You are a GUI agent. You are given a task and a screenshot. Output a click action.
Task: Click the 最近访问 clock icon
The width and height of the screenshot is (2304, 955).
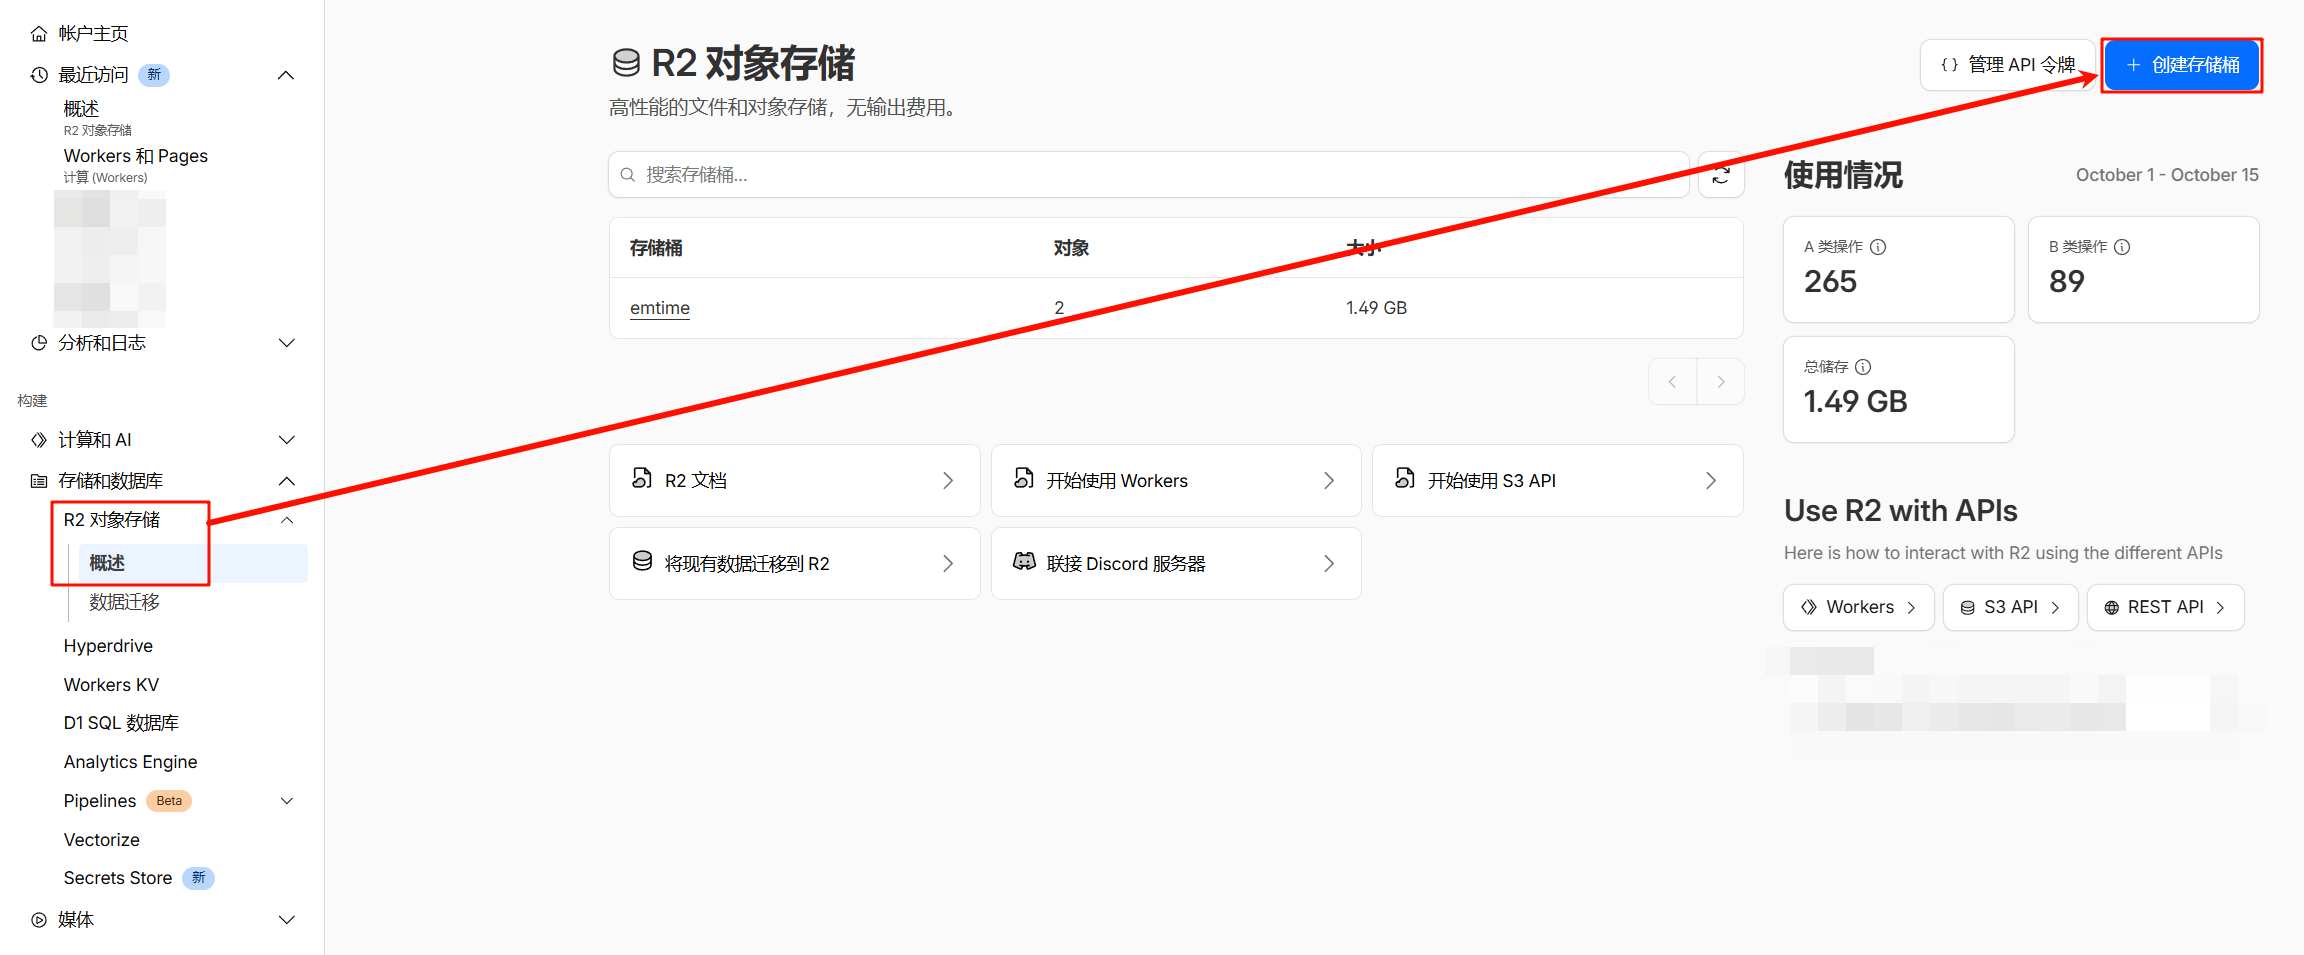(39, 75)
